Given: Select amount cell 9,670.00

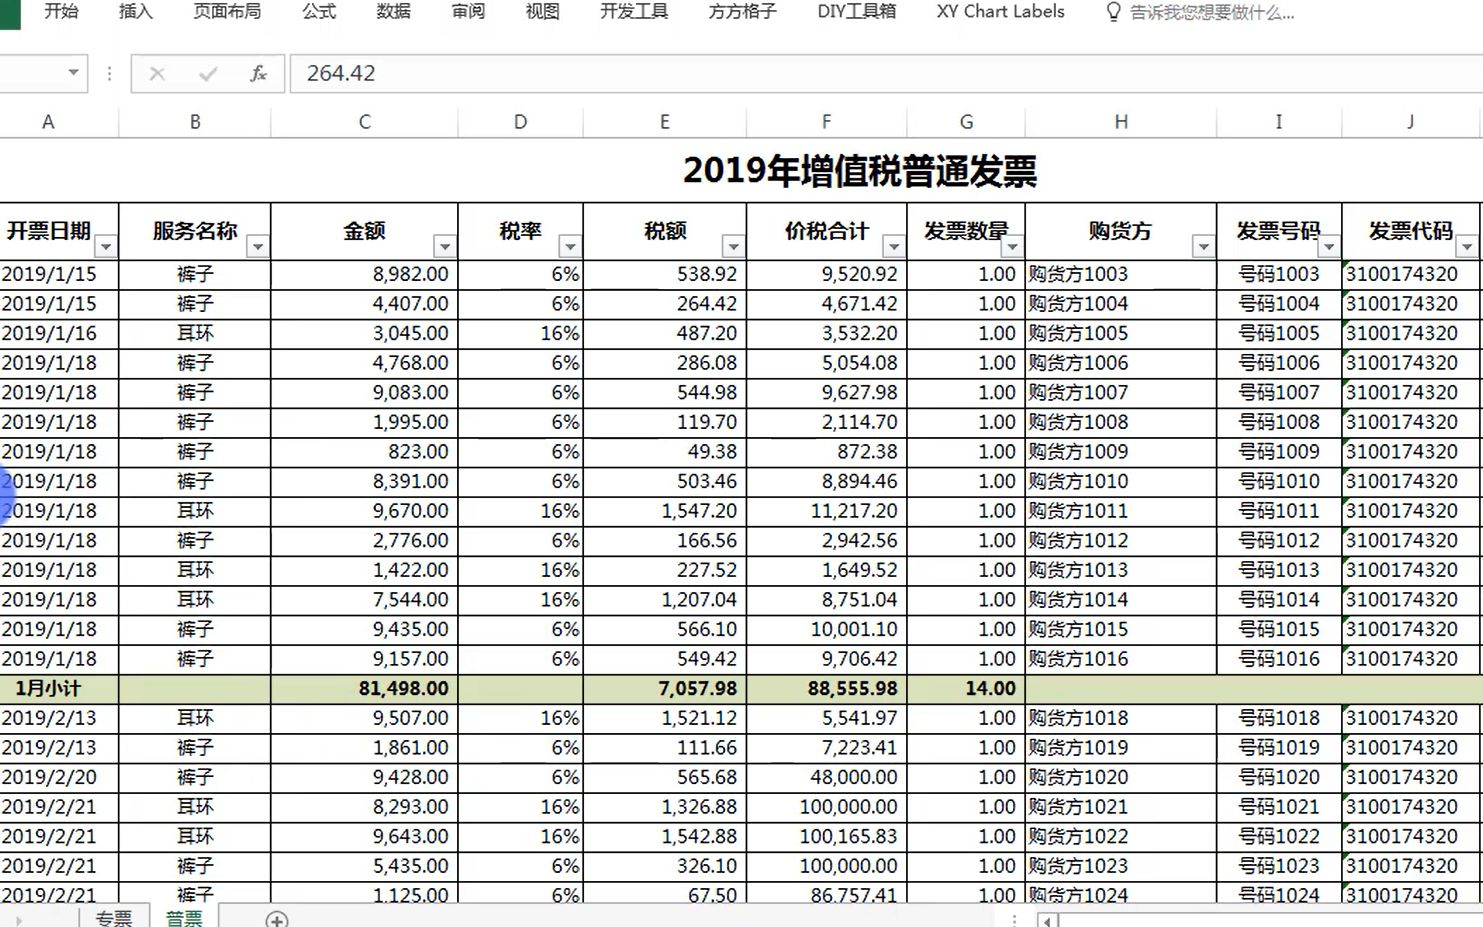Looking at the screenshot, I should coord(364,511).
